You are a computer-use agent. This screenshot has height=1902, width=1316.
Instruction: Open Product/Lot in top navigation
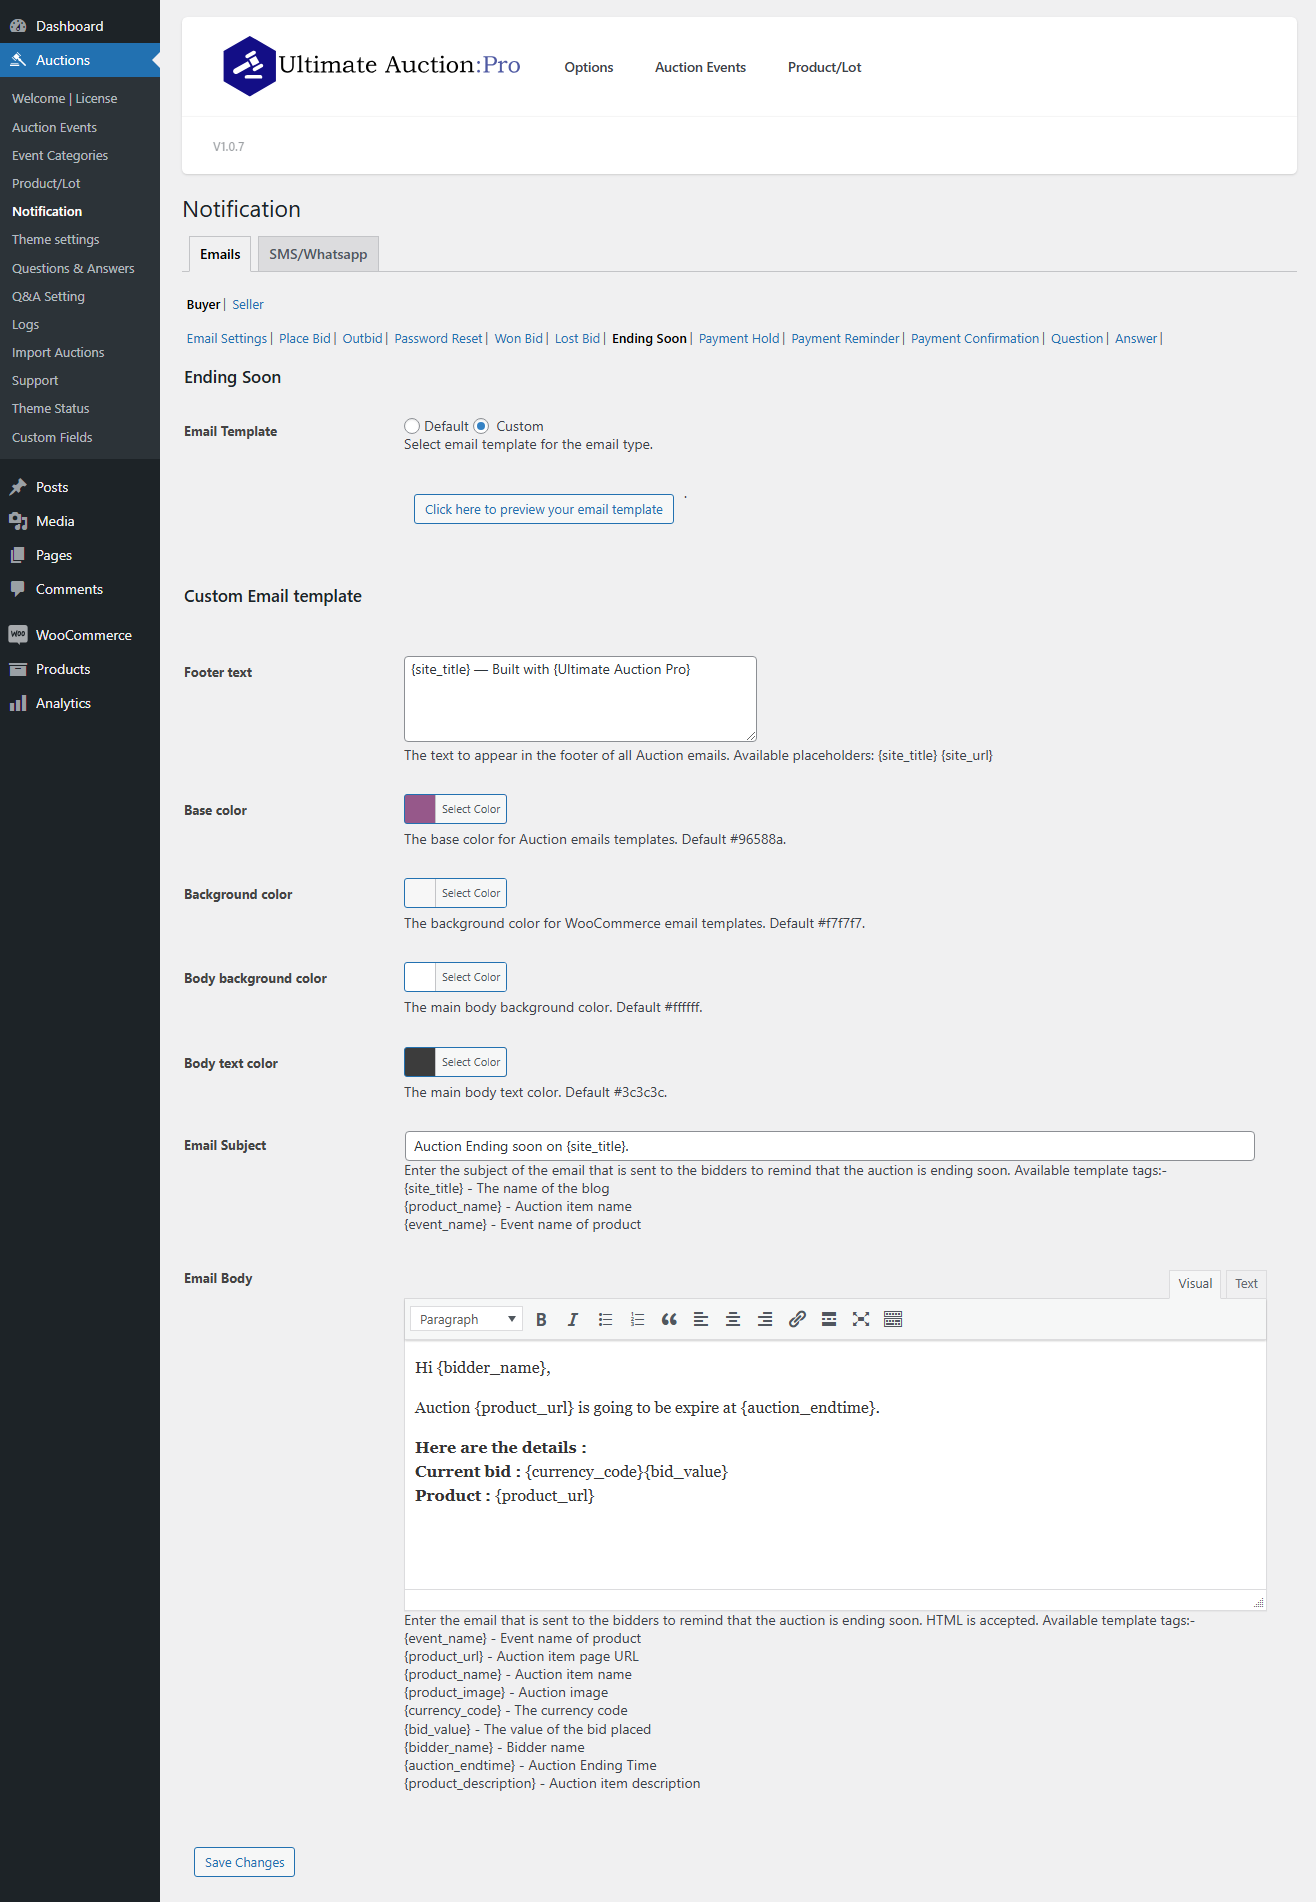click(x=824, y=67)
